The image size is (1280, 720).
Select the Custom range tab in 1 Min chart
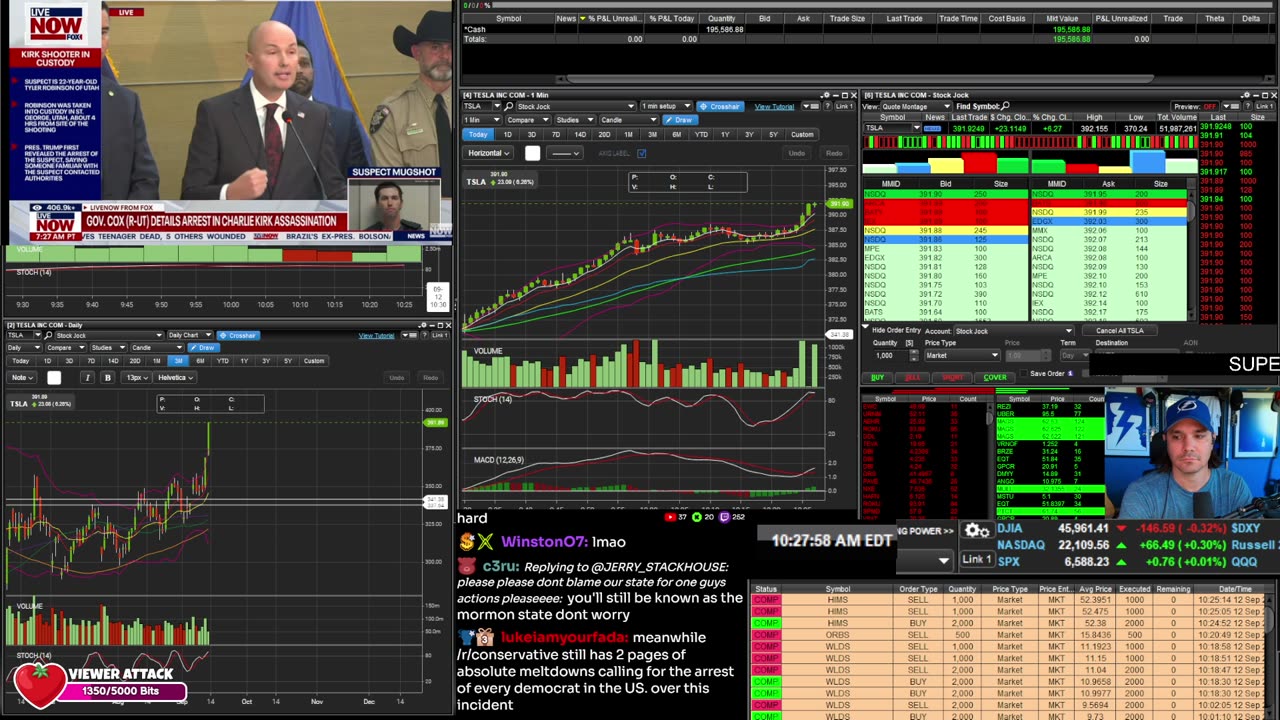(x=802, y=134)
